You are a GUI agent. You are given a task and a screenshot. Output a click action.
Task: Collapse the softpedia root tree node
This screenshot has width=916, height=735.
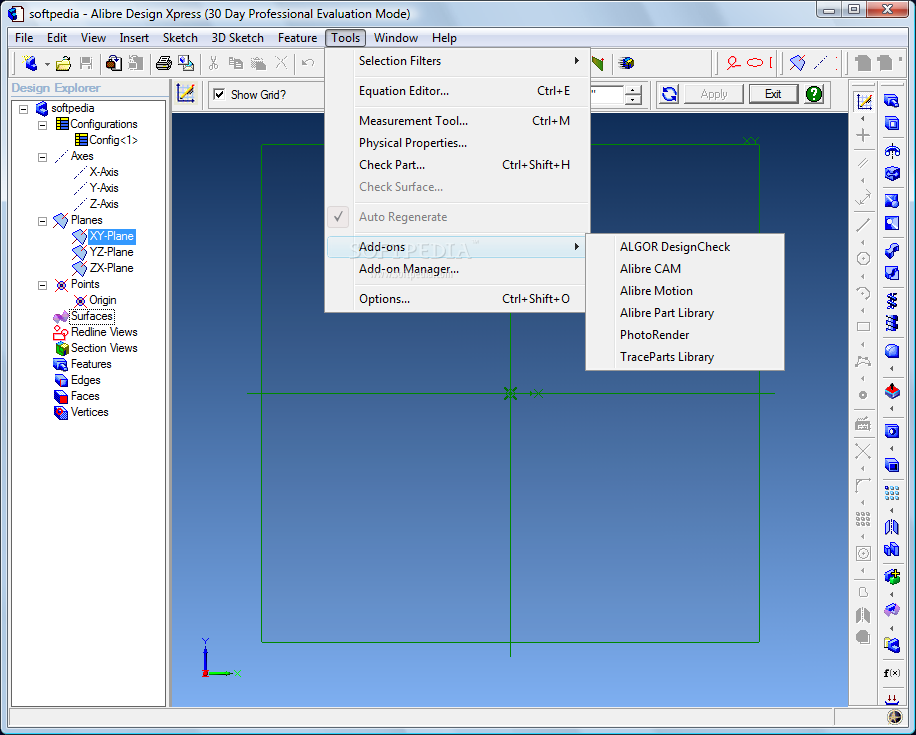23,109
